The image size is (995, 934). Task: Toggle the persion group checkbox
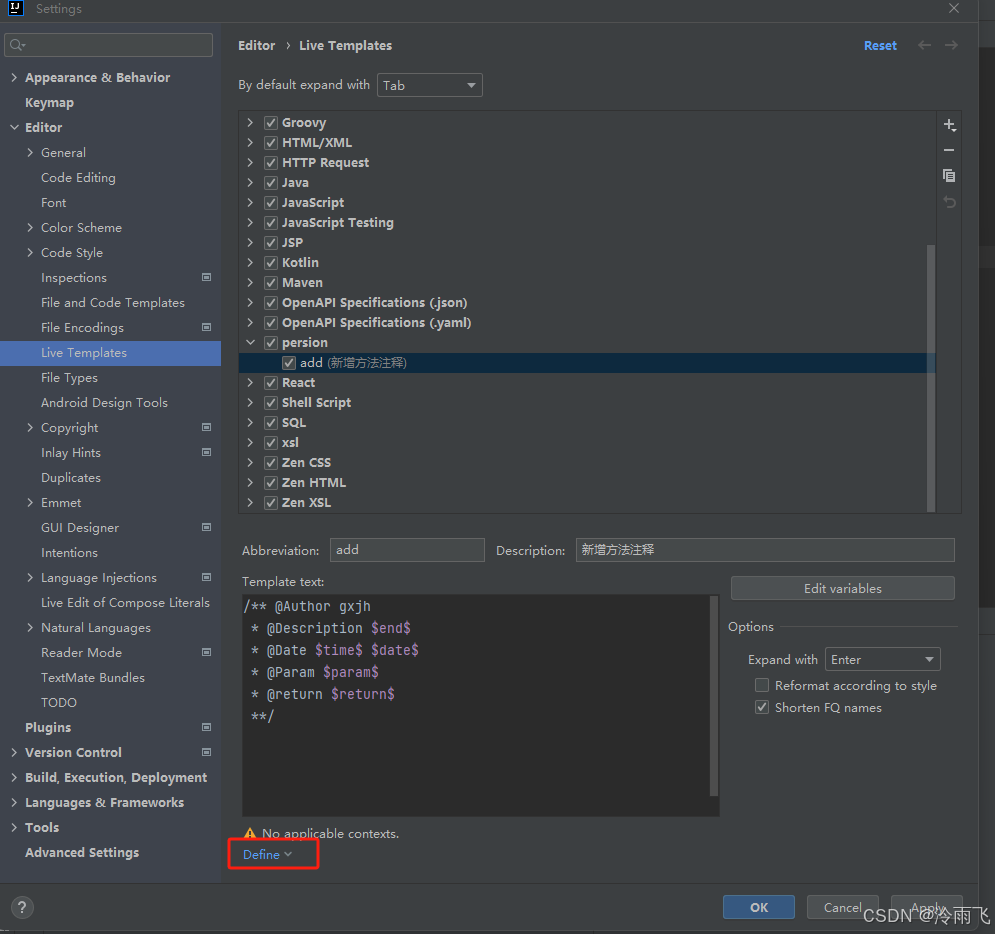(271, 343)
